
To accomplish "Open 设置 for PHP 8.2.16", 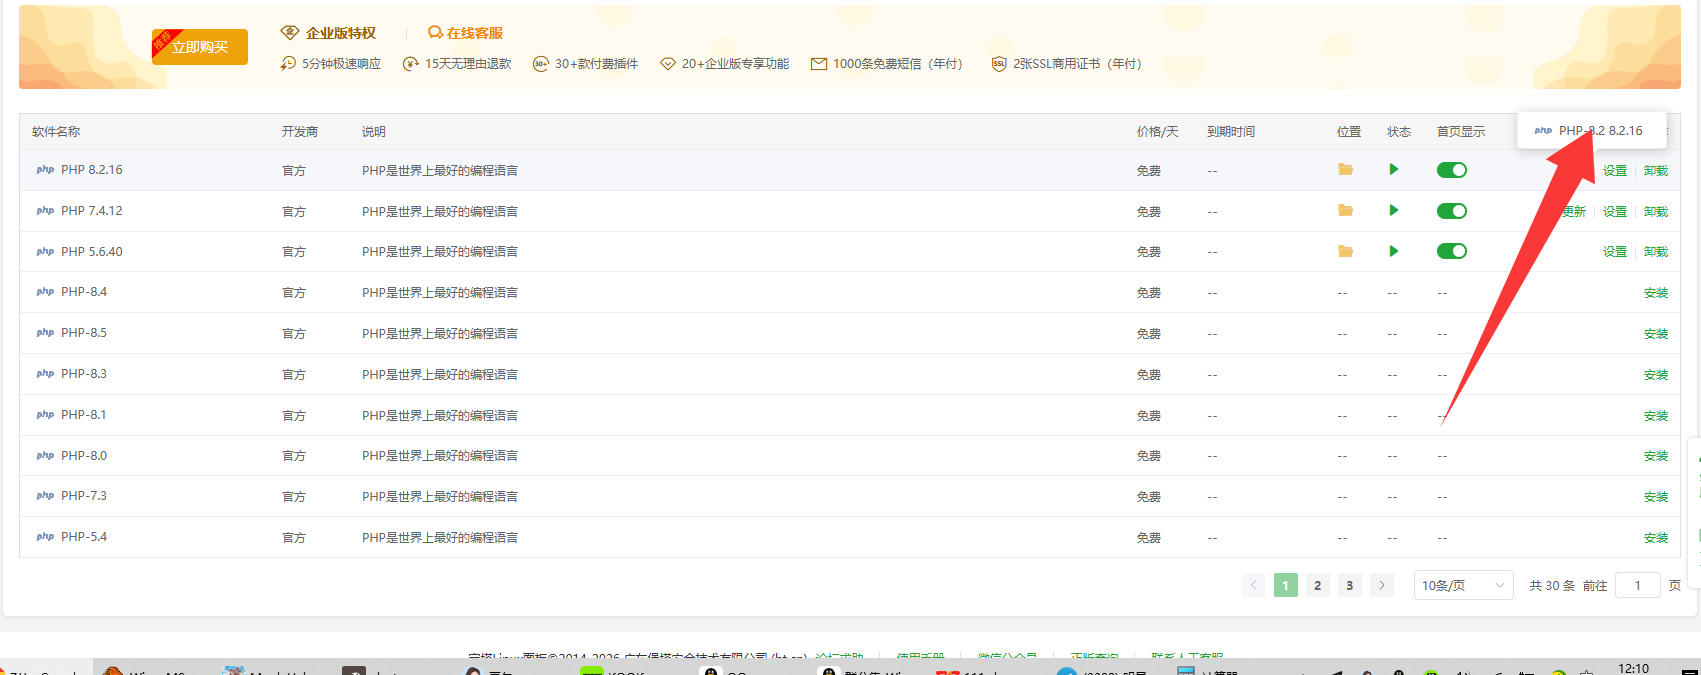I will tap(1615, 171).
